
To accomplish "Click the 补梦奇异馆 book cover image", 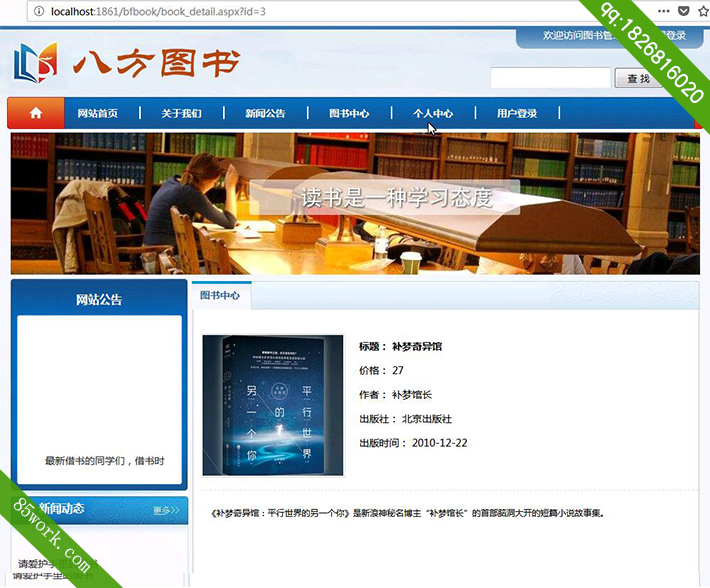I will point(273,406).
